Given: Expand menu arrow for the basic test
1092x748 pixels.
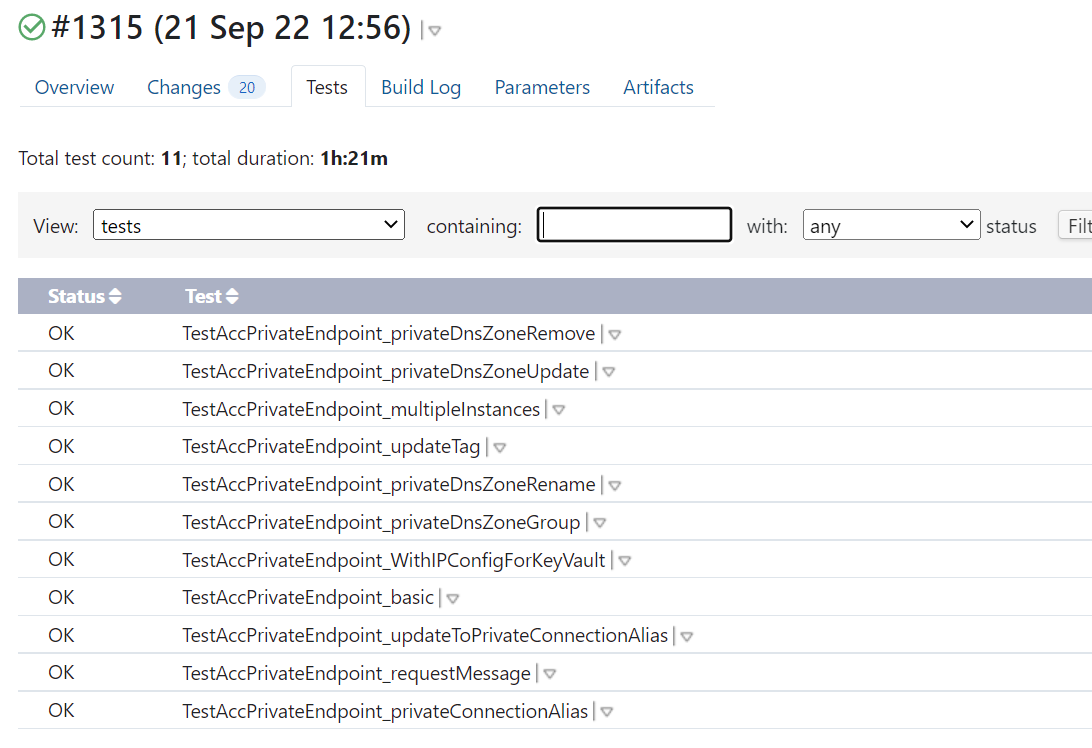Looking at the screenshot, I should [453, 599].
